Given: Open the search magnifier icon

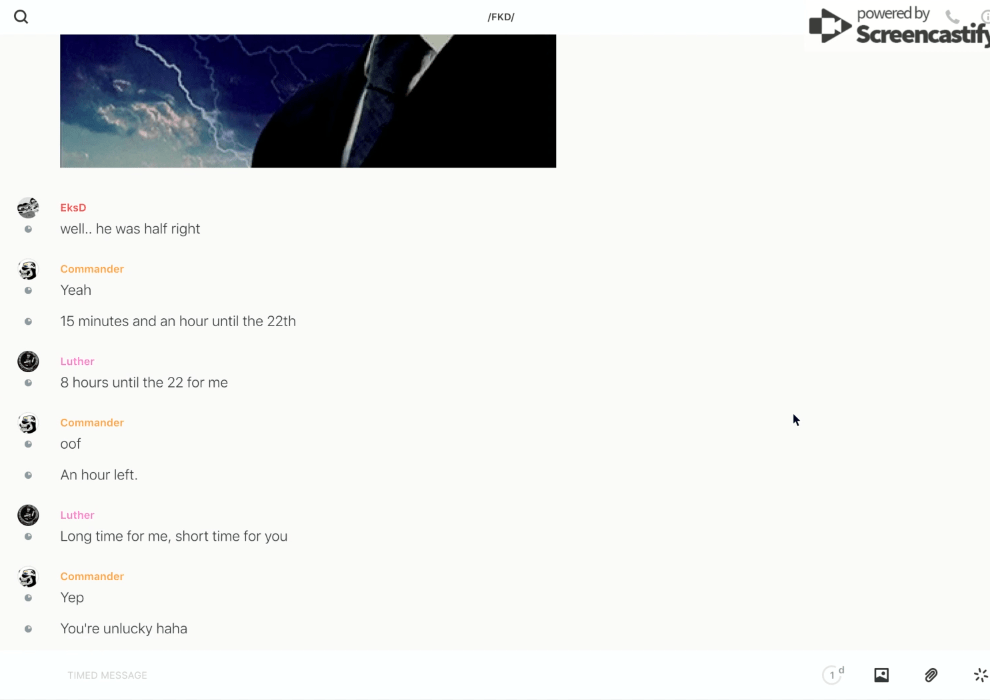Looking at the screenshot, I should (x=21, y=17).
